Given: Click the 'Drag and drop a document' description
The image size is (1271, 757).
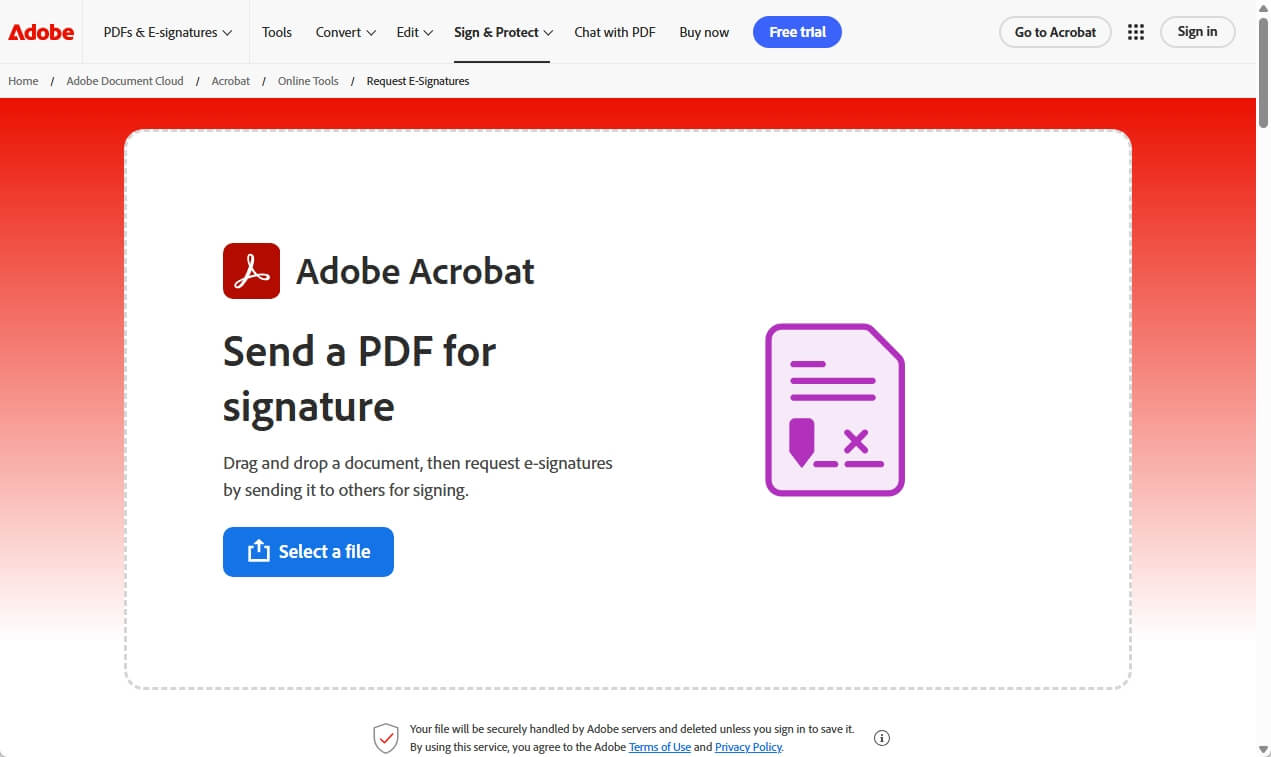Looking at the screenshot, I should tap(418, 477).
